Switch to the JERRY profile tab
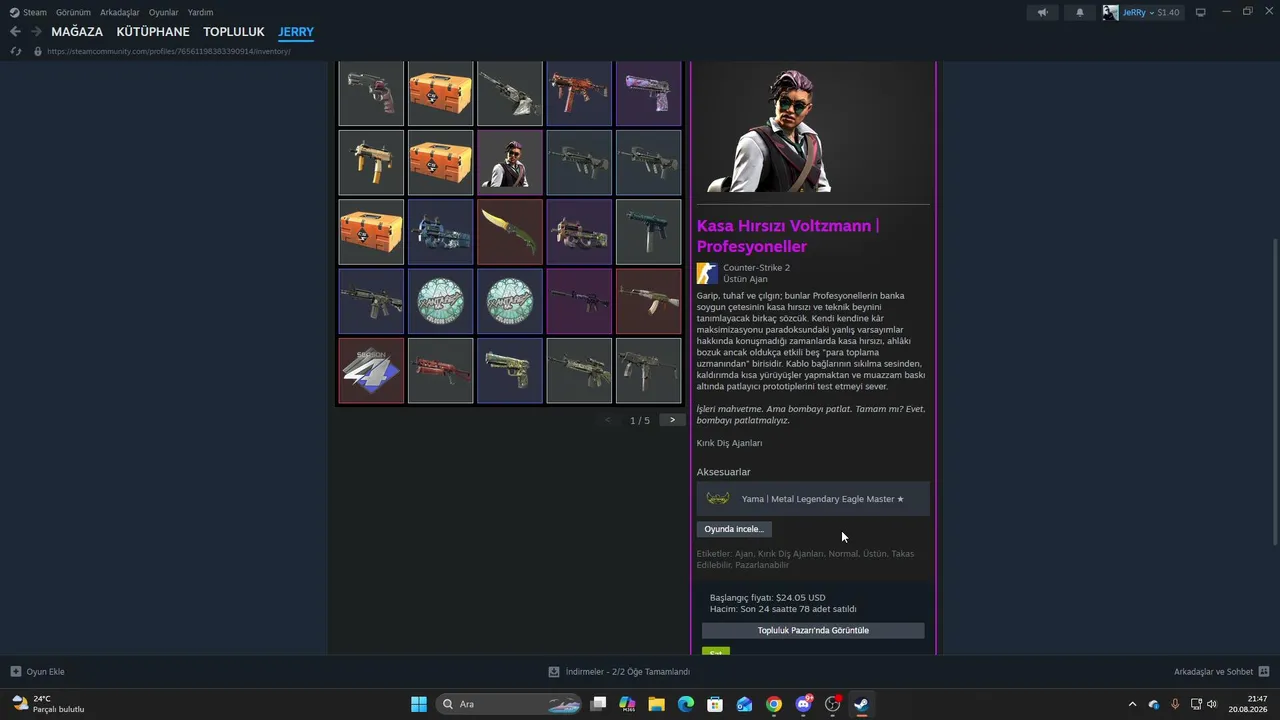Viewport: 1280px width, 720px height. tap(296, 32)
